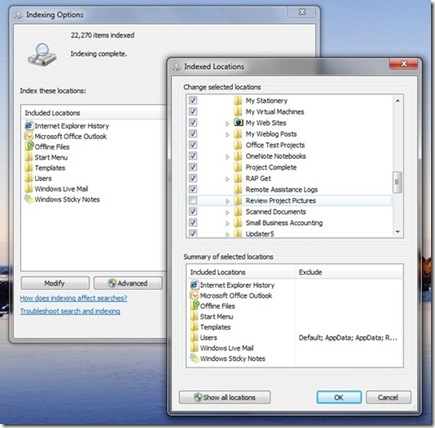Check the Review Project Pictures checkbox
Screen dimensions: 435x428
point(193,200)
